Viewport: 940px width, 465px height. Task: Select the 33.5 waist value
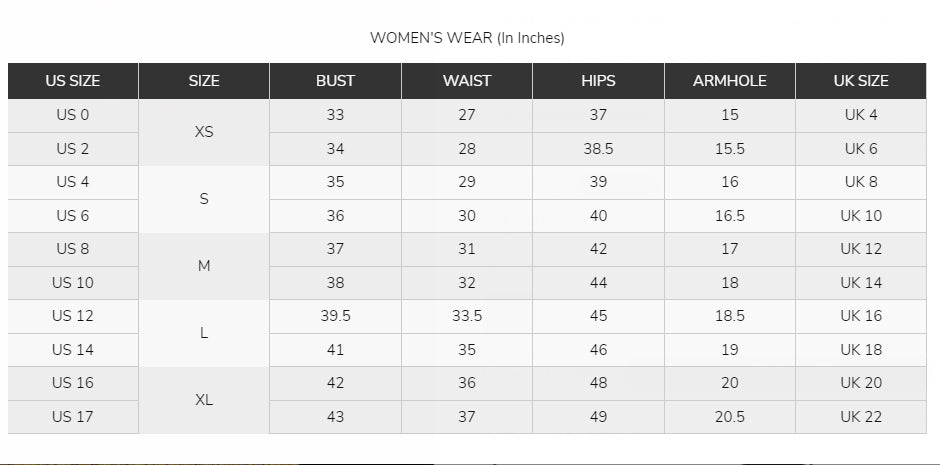(x=467, y=316)
